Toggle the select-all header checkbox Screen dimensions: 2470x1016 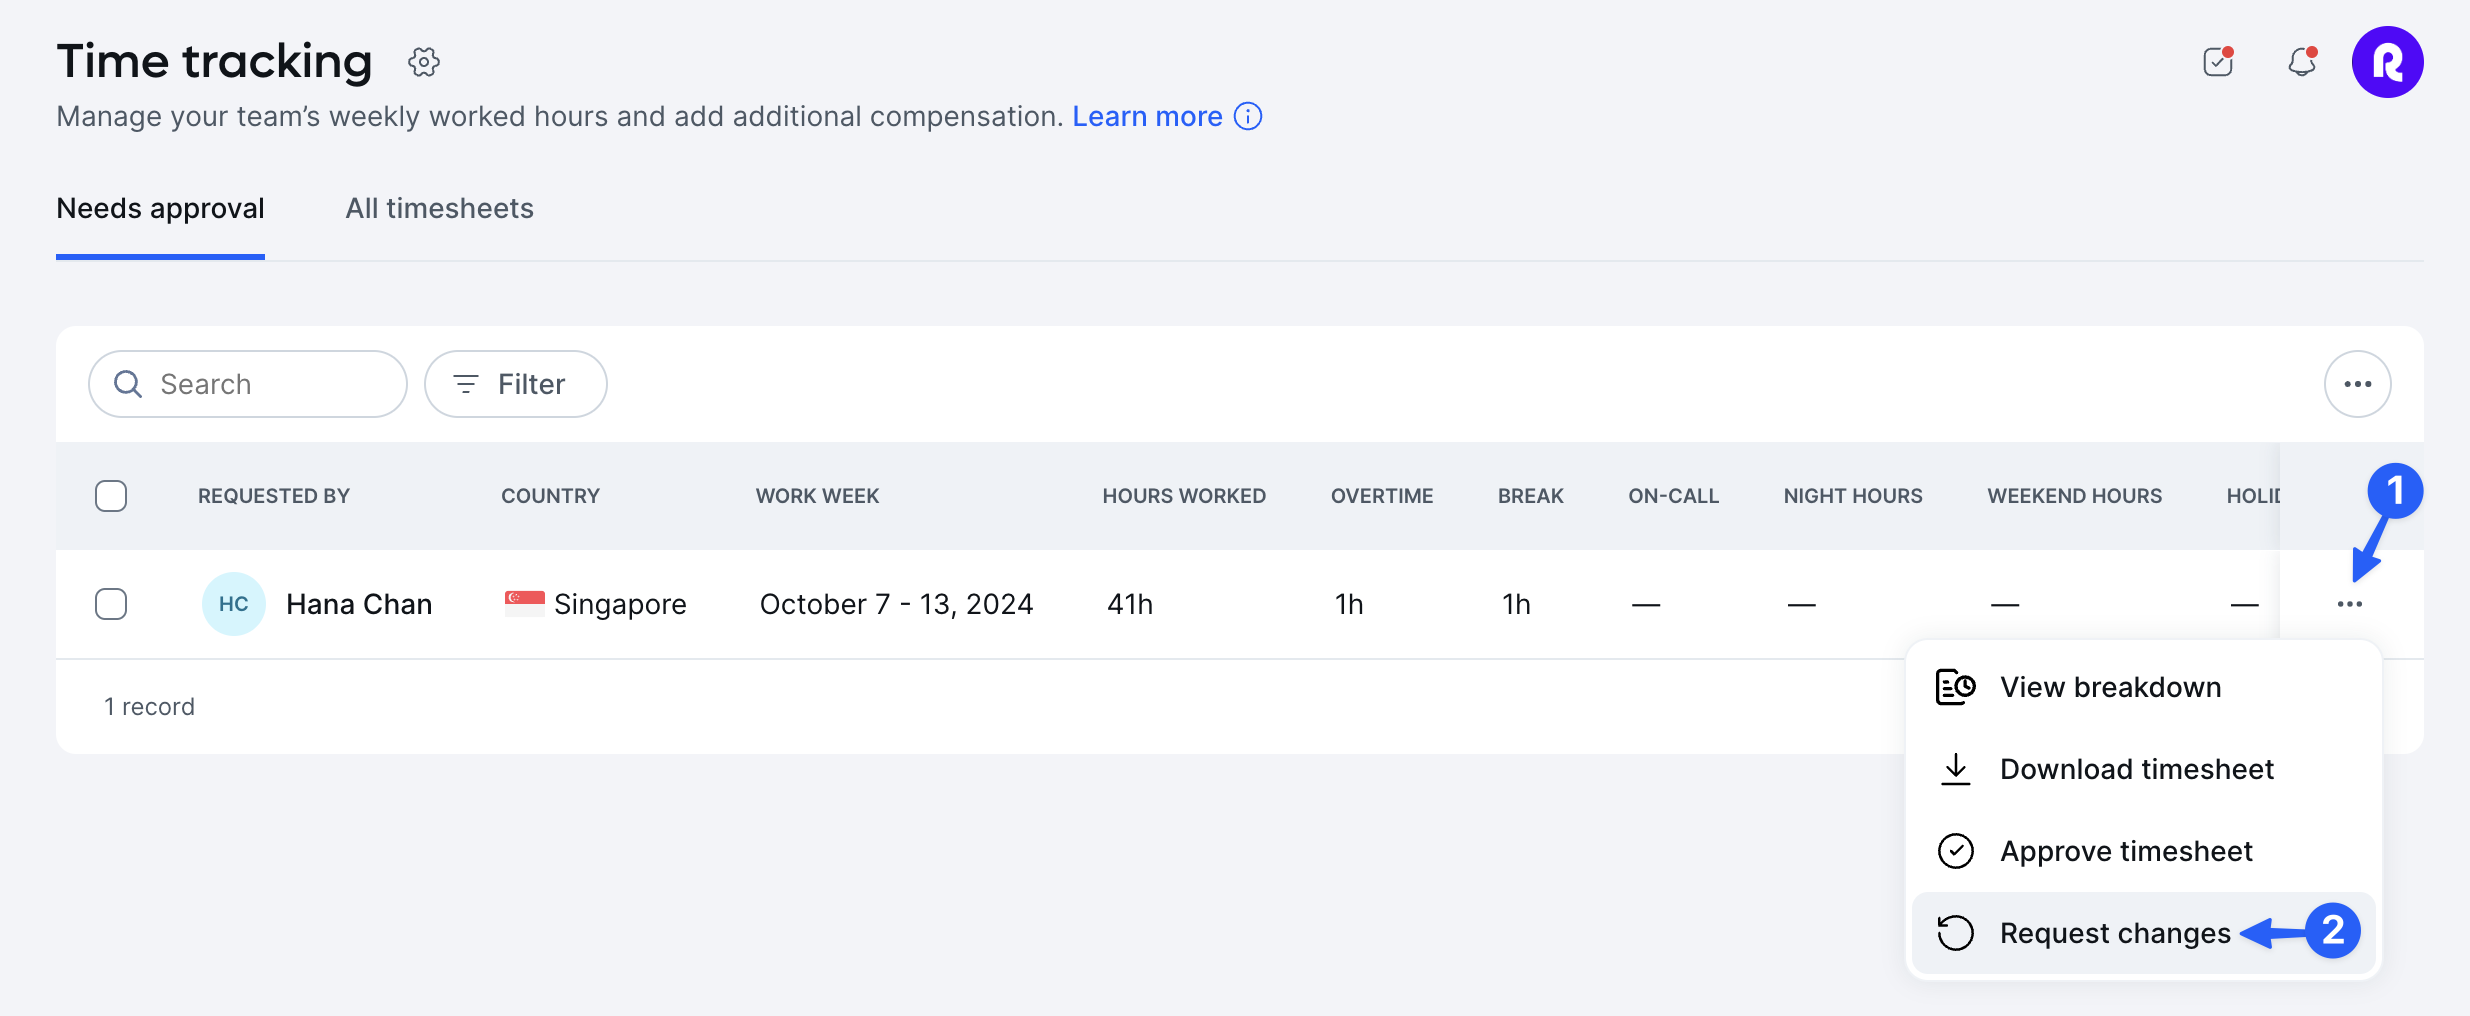(111, 496)
